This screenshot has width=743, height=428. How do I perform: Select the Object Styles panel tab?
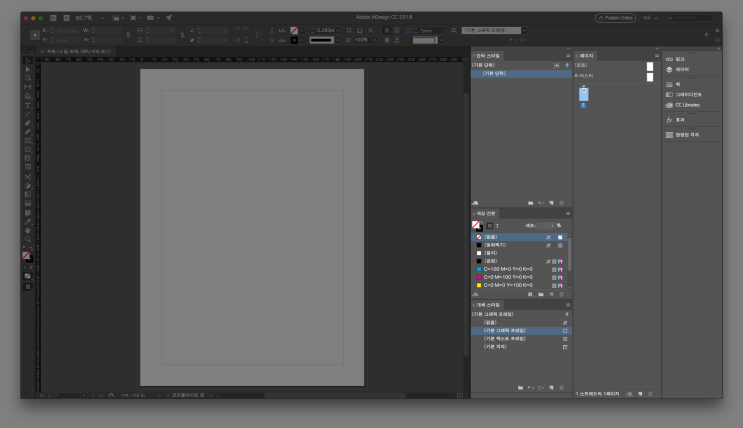(x=487, y=305)
